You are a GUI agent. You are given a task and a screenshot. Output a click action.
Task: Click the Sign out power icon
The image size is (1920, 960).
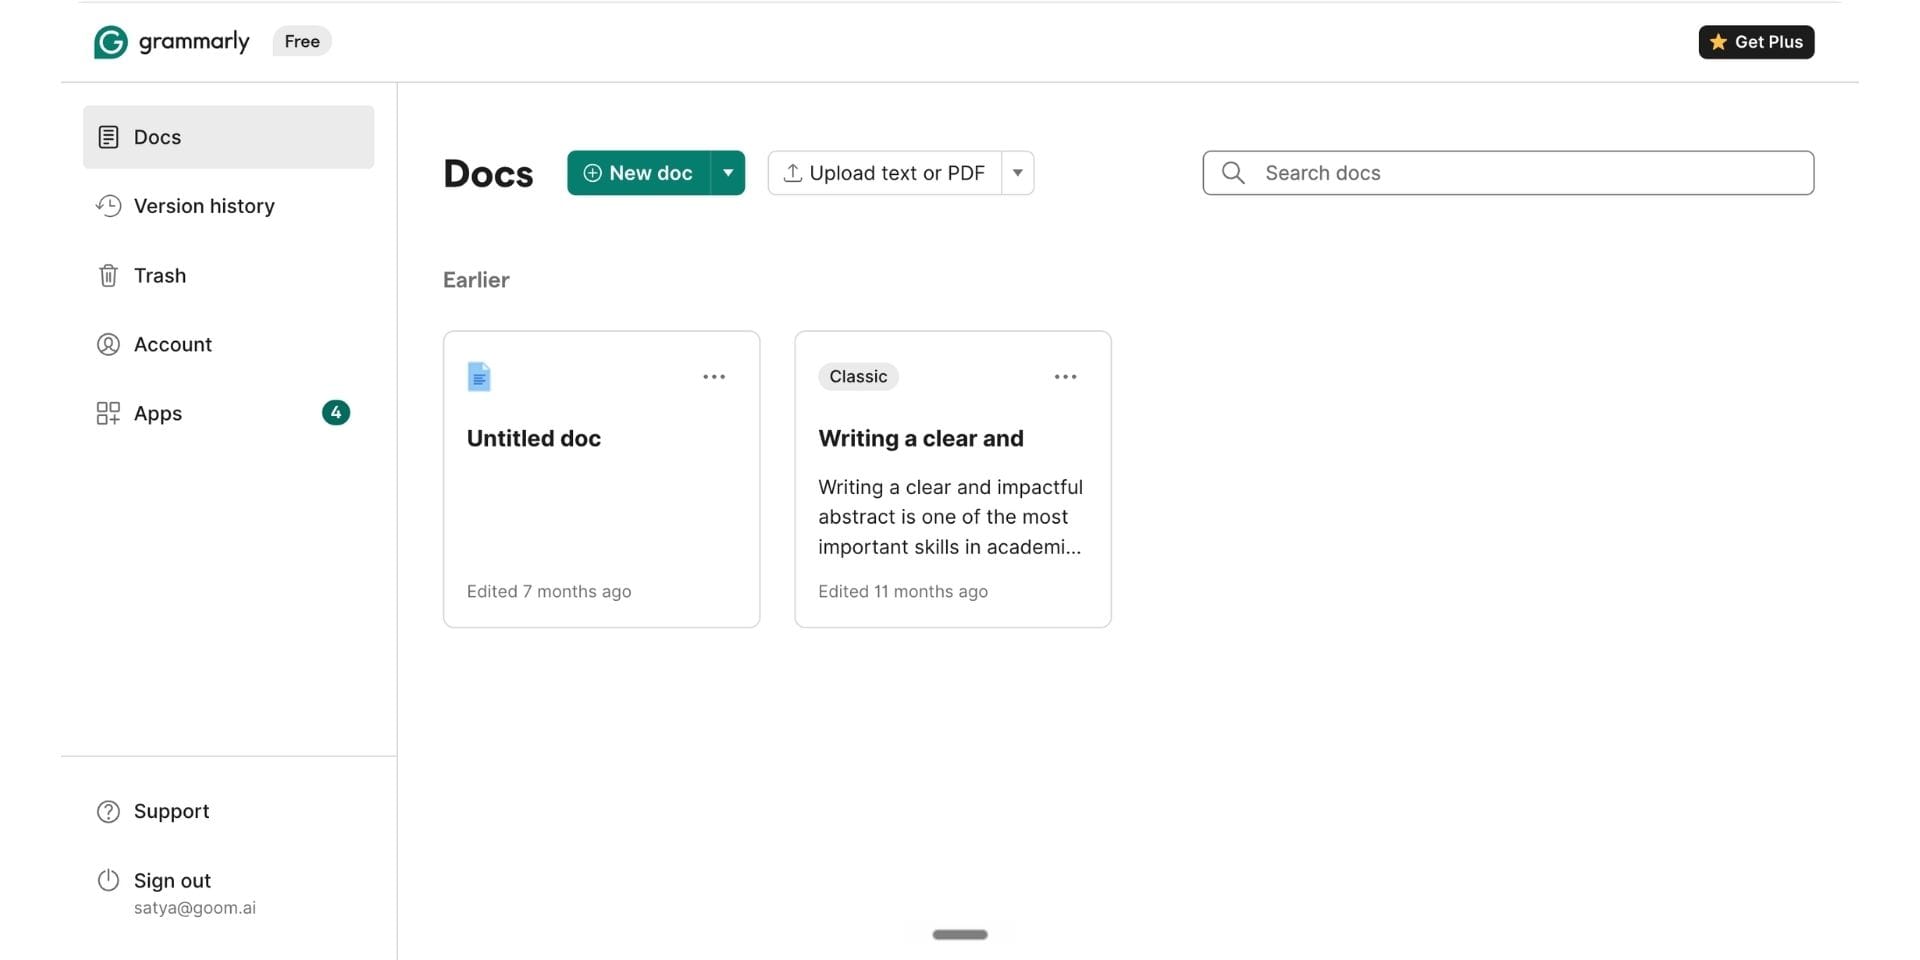[108, 880]
